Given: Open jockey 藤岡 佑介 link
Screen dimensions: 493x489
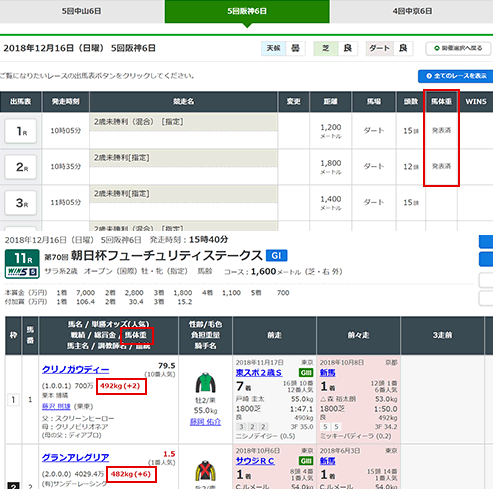Looking at the screenshot, I should point(205,422).
